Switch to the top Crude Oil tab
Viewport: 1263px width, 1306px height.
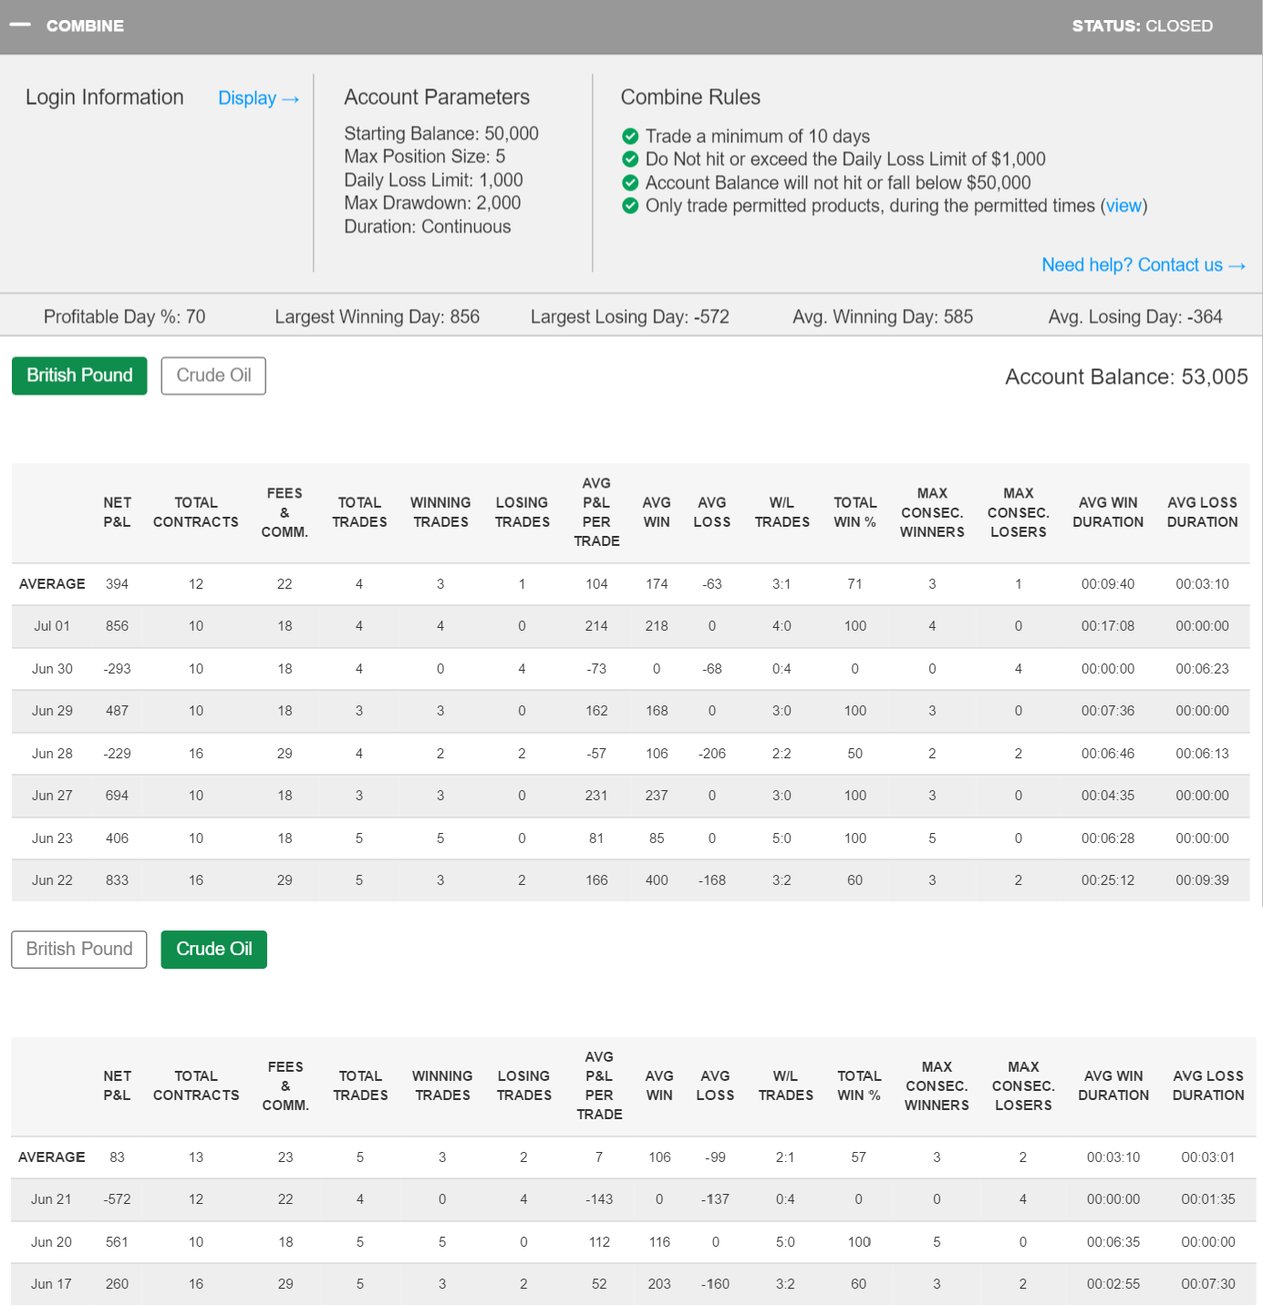pyautogui.click(x=213, y=376)
